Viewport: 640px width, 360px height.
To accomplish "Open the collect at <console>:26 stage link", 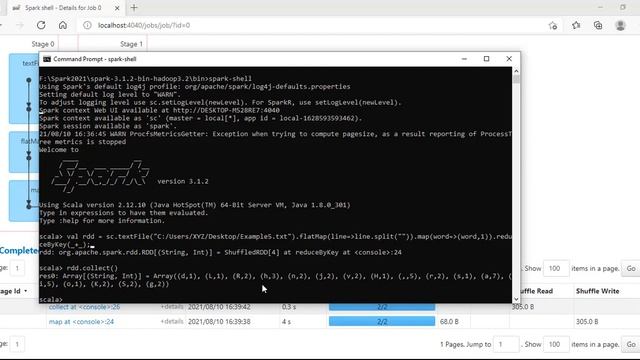I will [84, 307].
